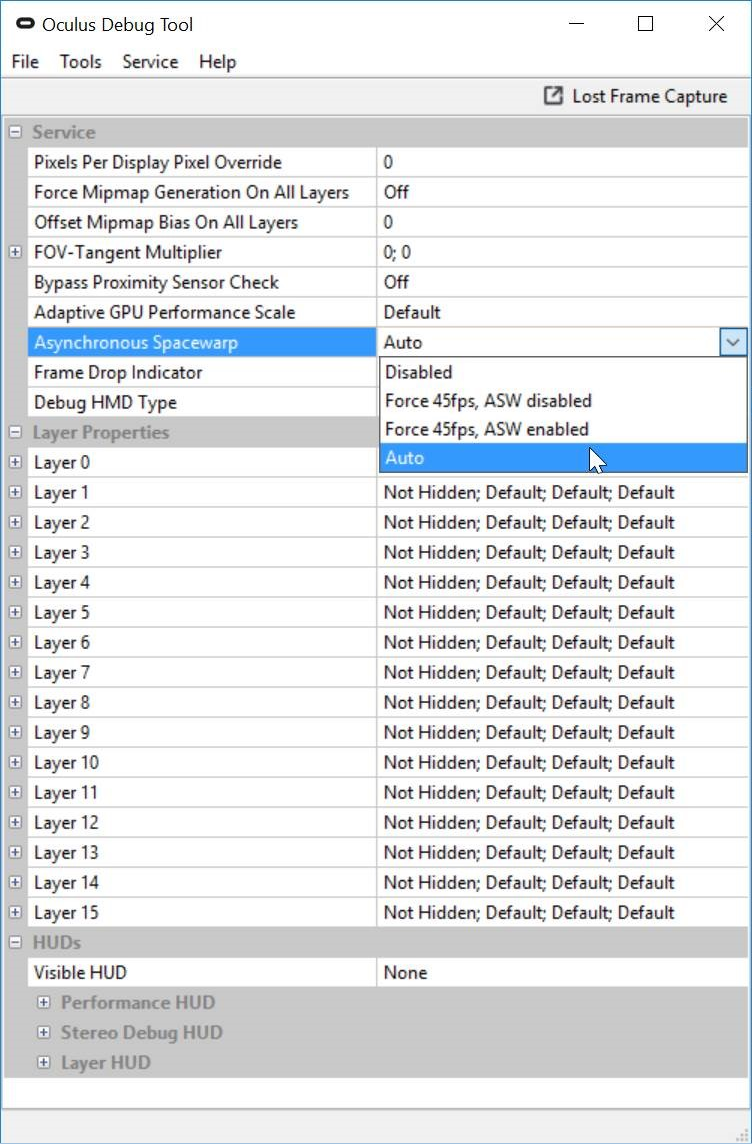Expand Layer 13 properties
This screenshot has height=1144, width=752.
(15, 852)
